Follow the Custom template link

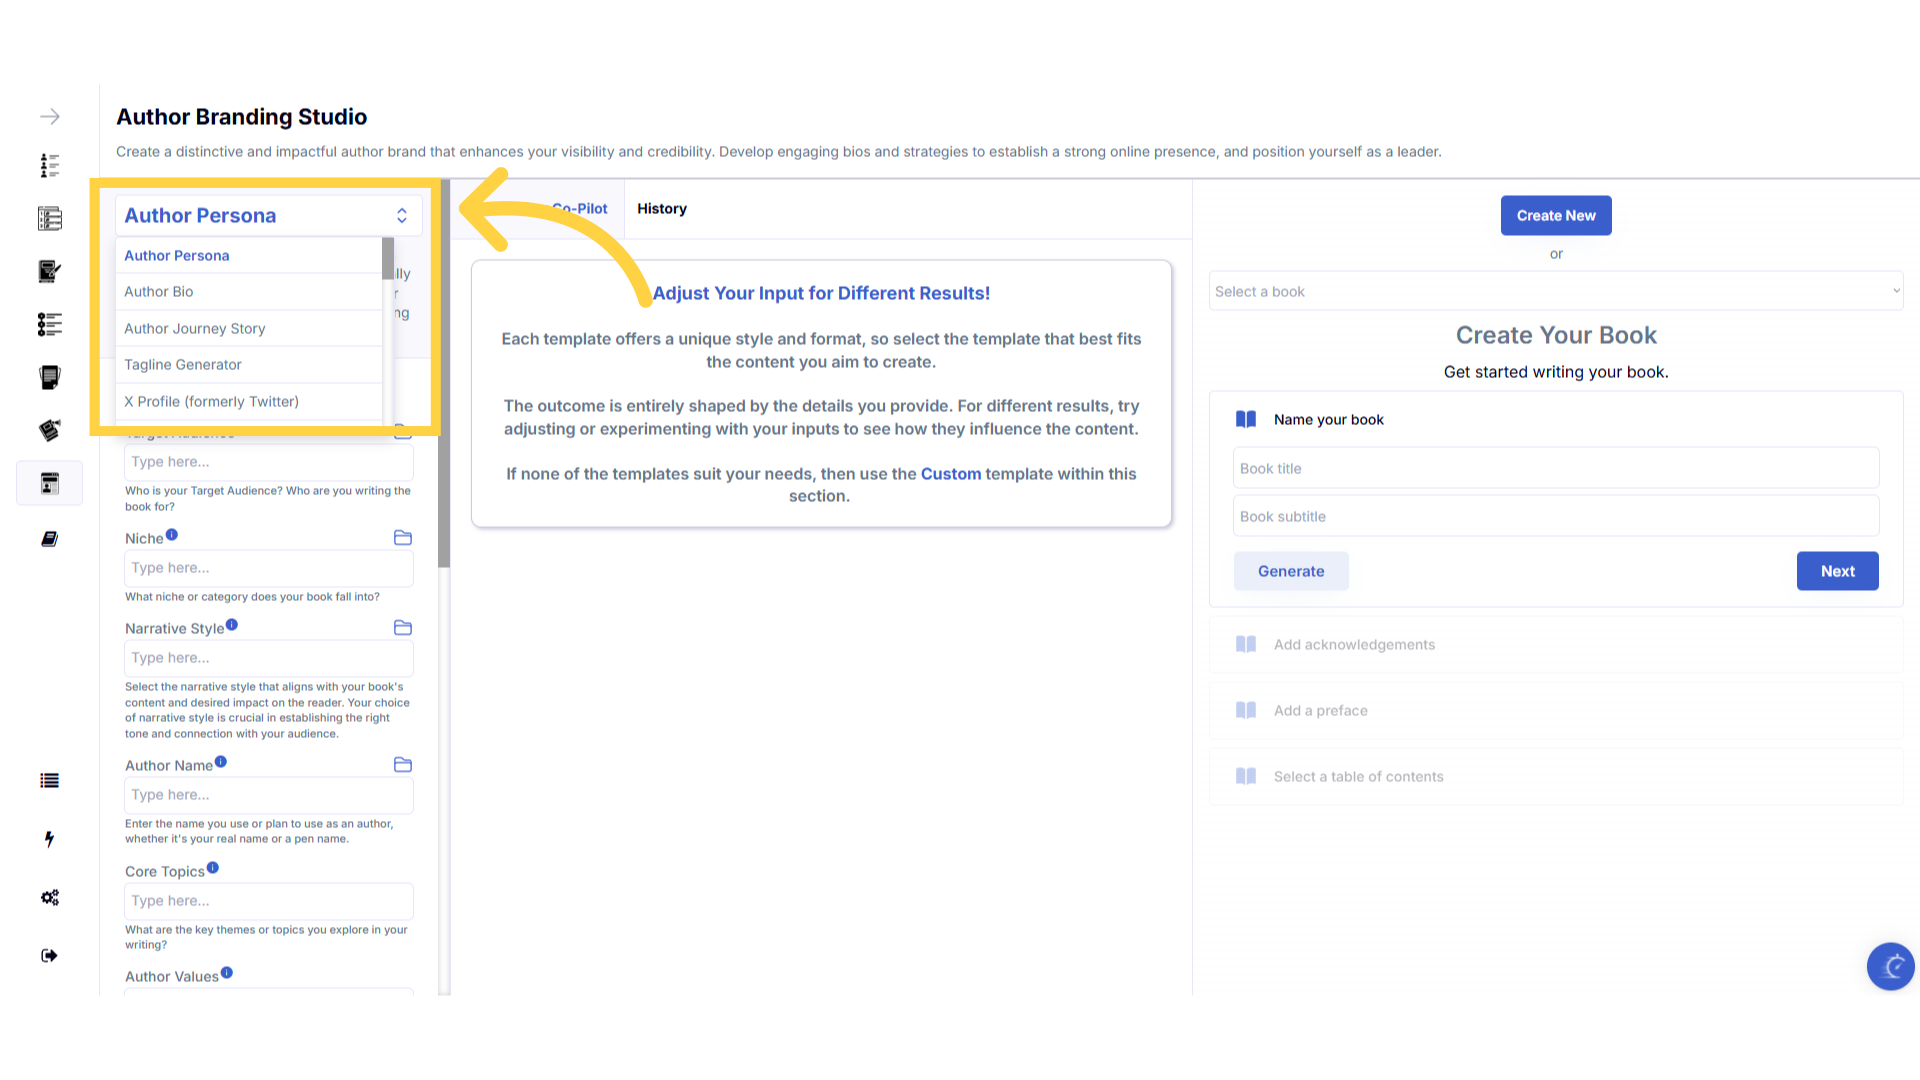951,474
